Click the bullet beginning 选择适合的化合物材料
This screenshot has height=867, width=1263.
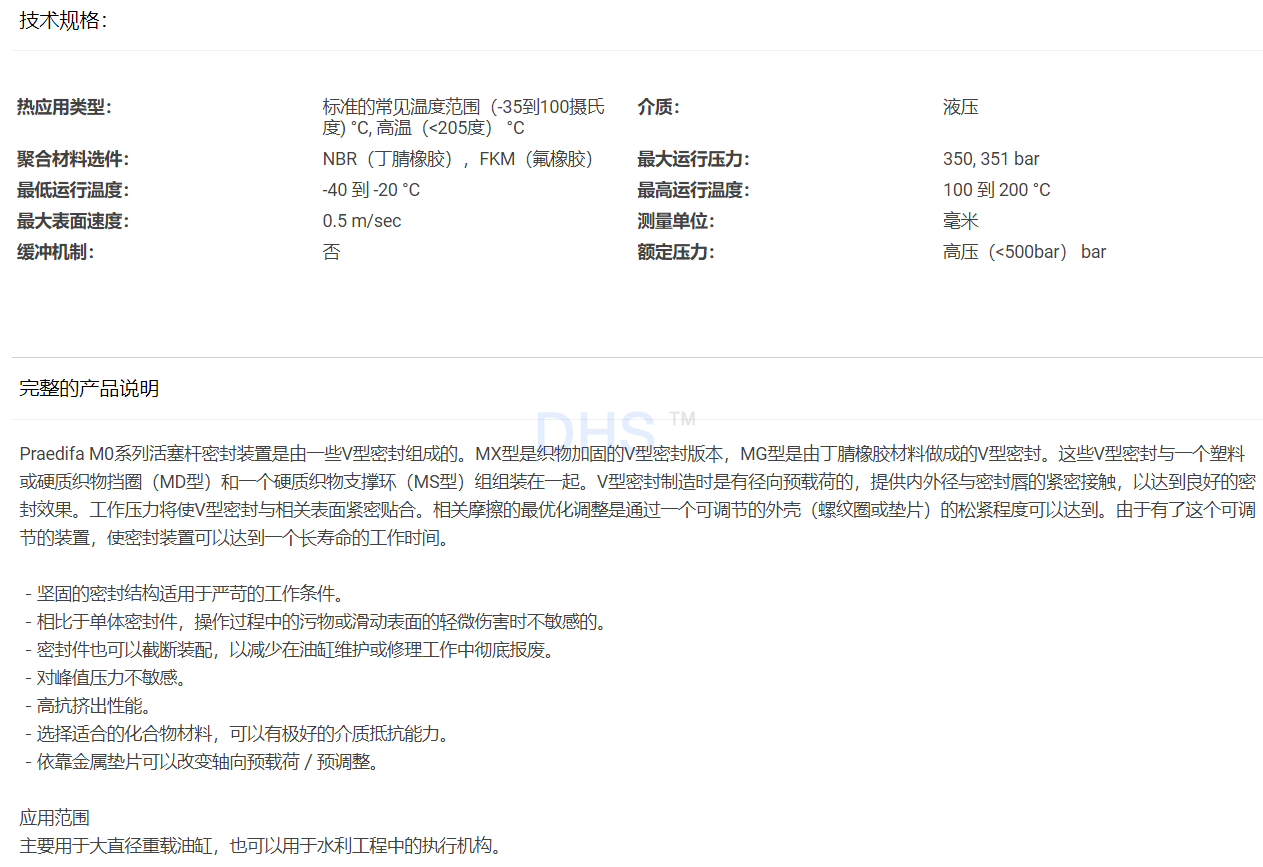(x=237, y=734)
